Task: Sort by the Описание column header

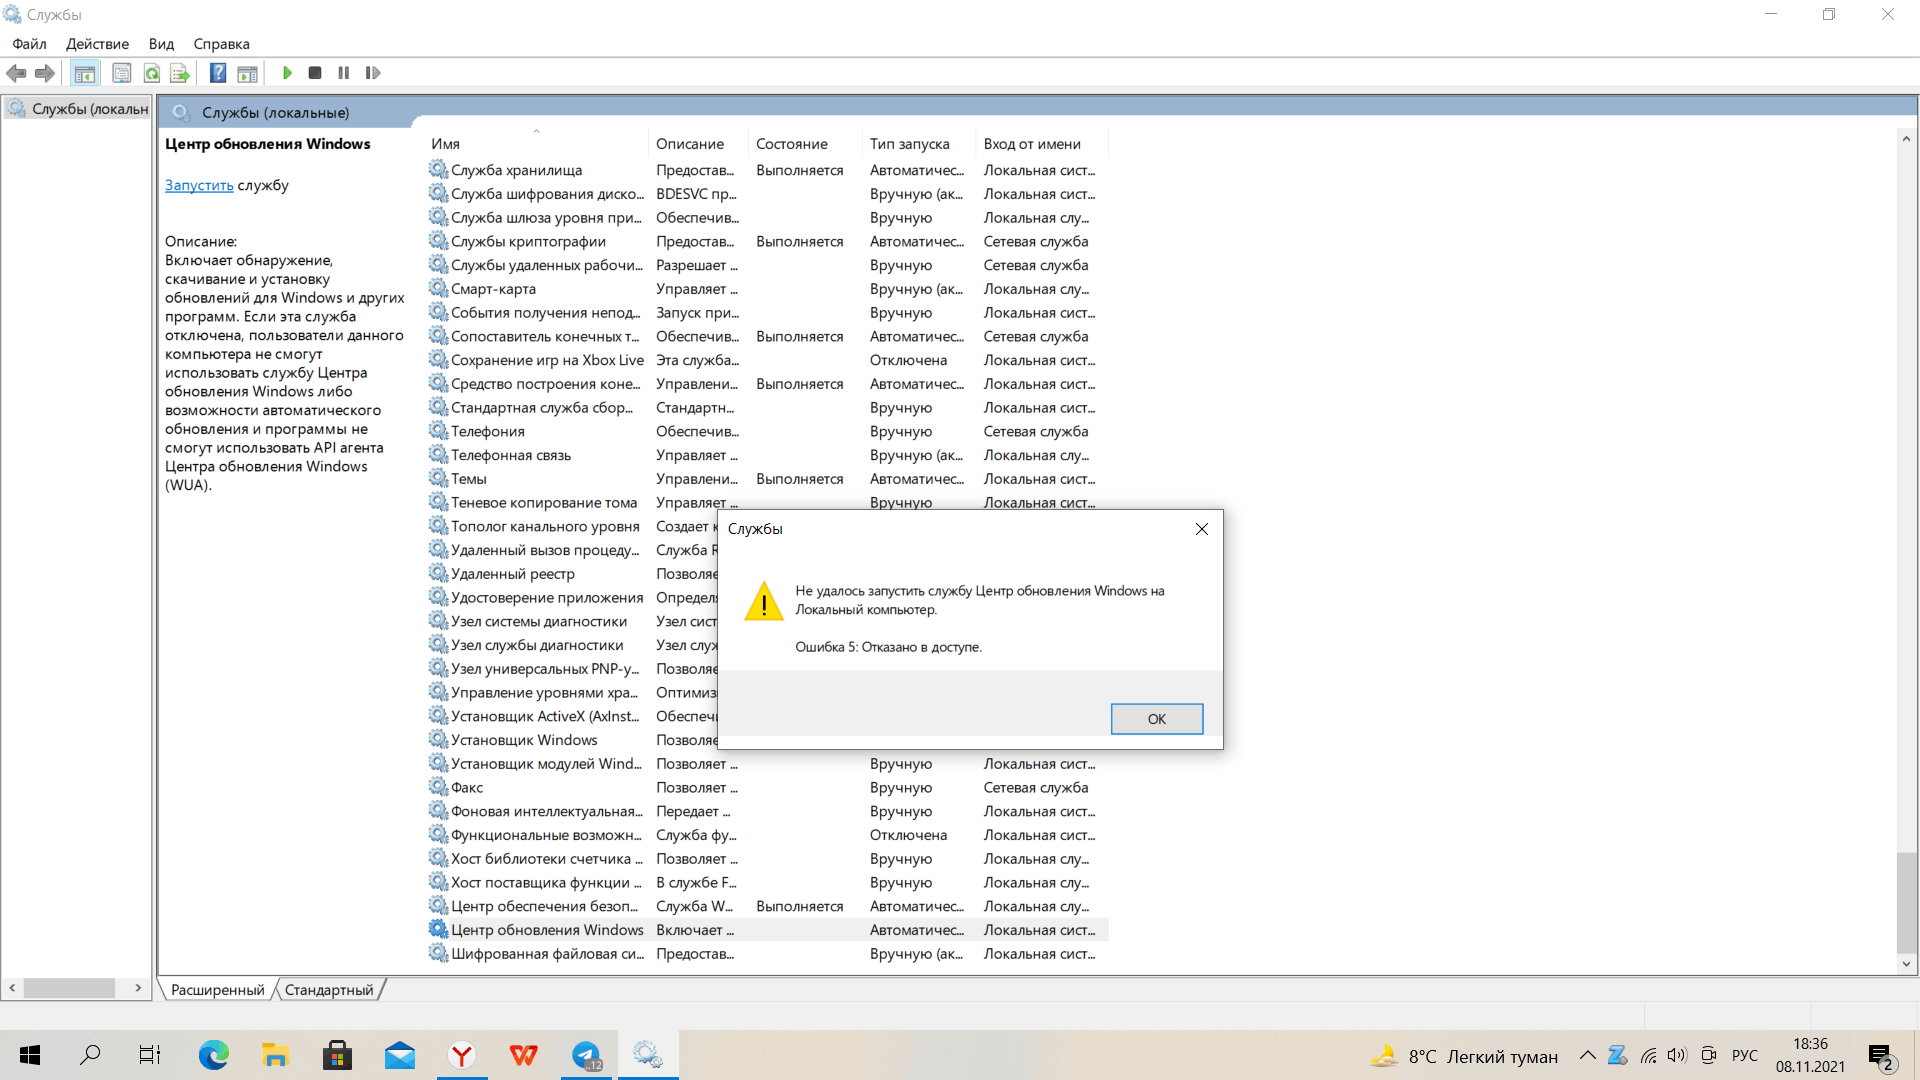Action: click(698, 144)
